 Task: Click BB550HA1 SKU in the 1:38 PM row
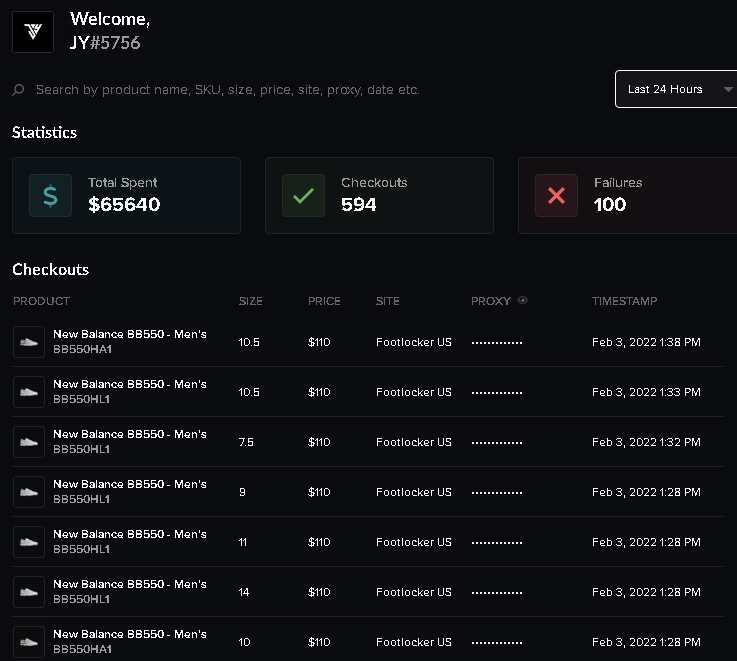82,349
